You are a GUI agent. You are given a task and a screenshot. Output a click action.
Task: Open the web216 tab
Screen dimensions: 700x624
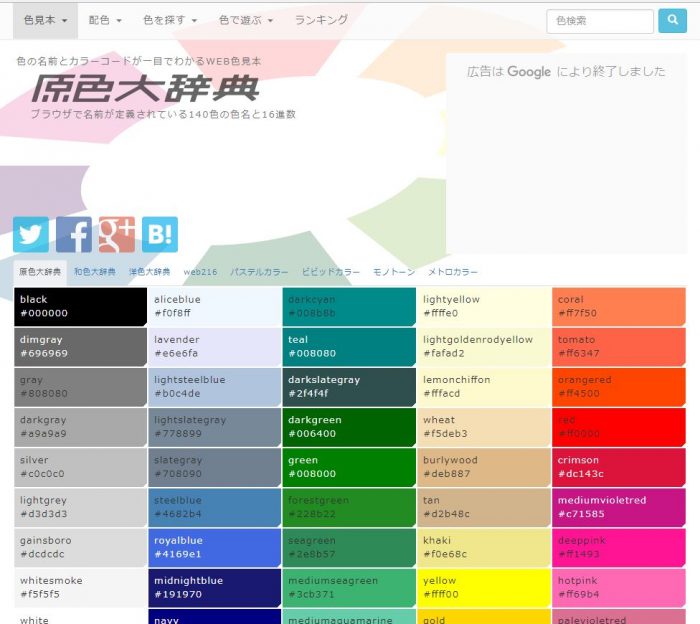pyautogui.click(x=200, y=272)
